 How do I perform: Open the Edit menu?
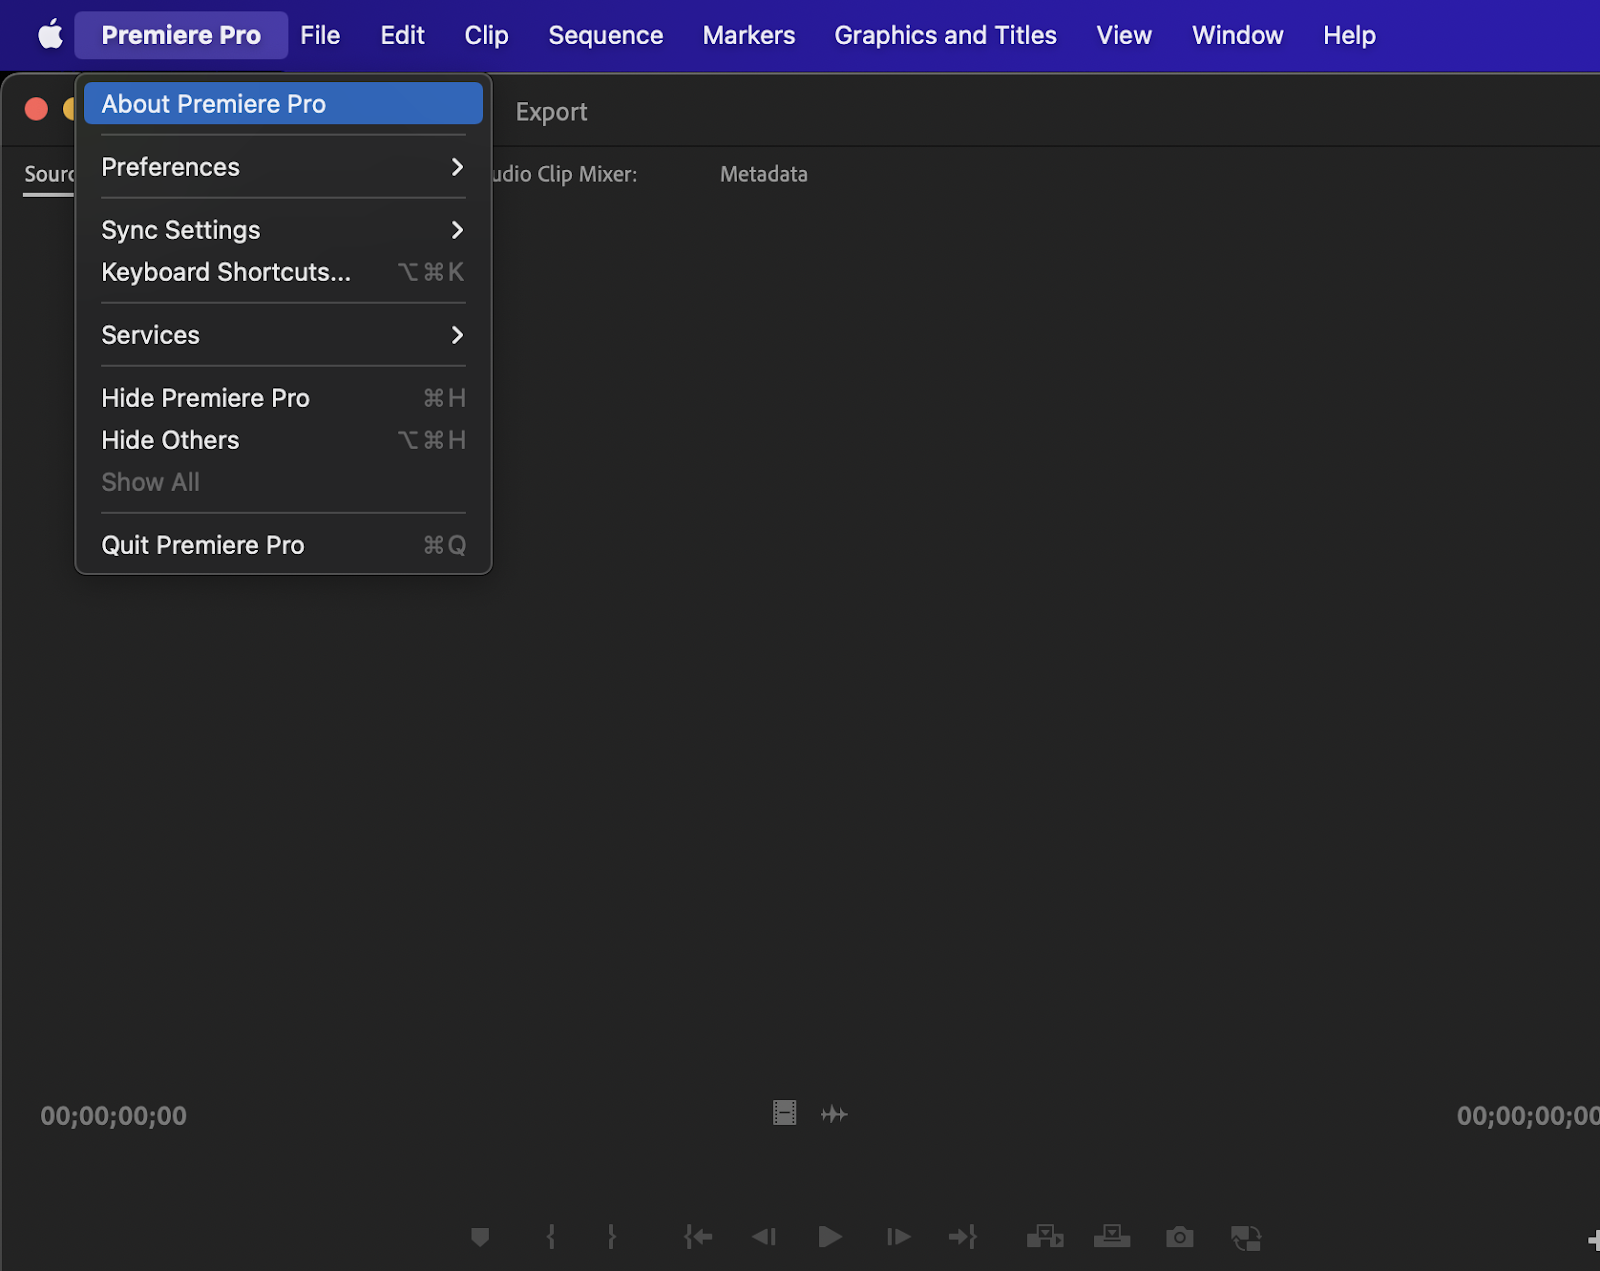(402, 35)
